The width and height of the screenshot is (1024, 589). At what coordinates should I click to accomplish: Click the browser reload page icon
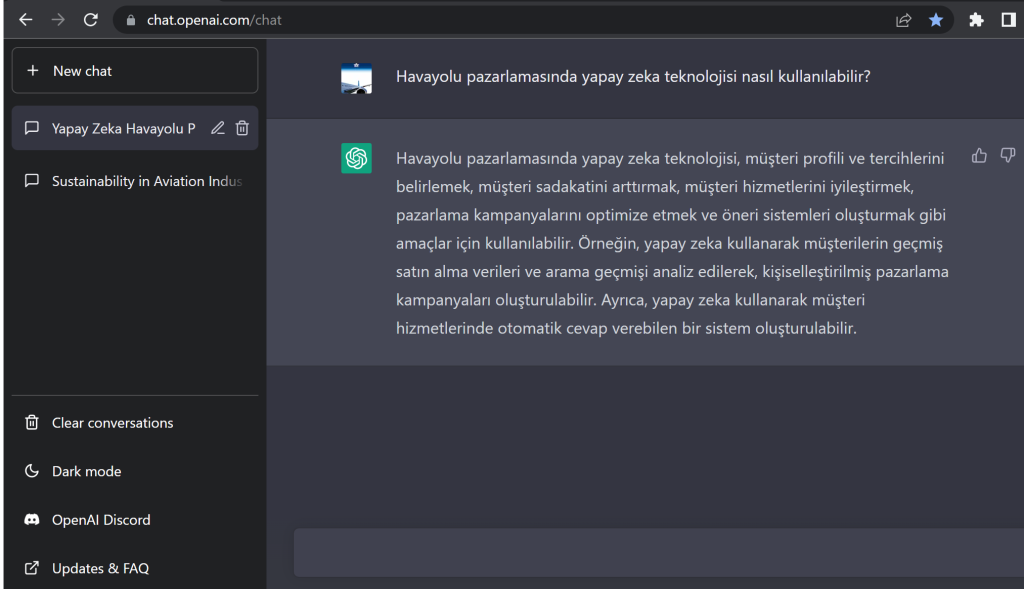point(91,20)
